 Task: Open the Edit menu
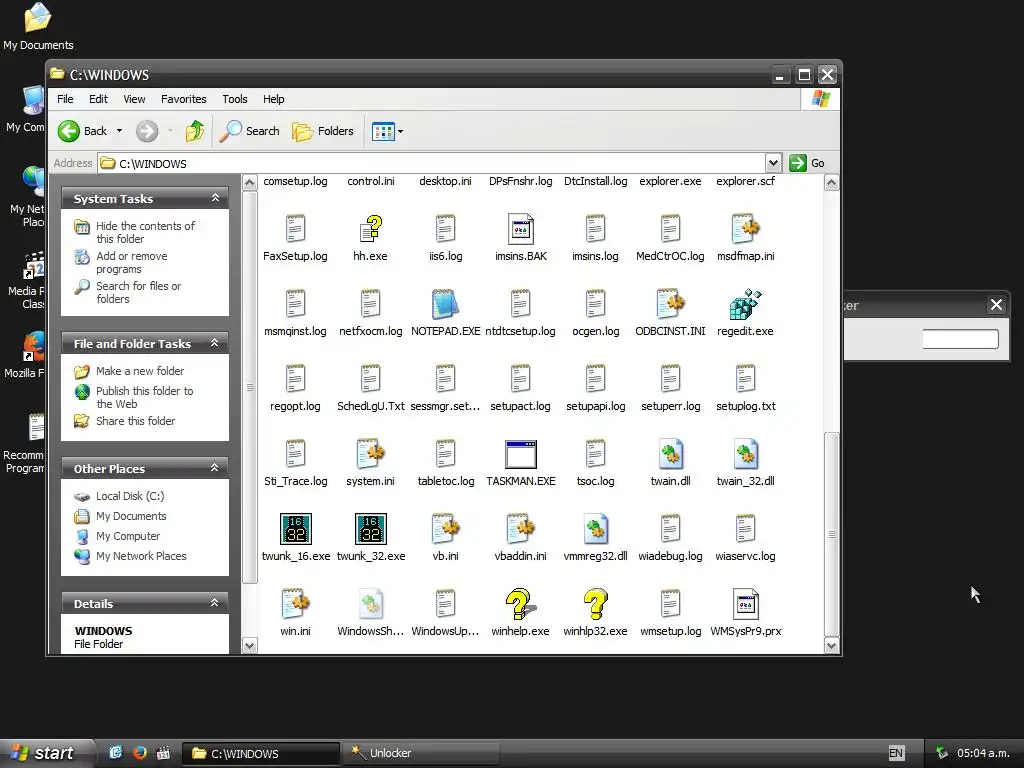pos(98,99)
